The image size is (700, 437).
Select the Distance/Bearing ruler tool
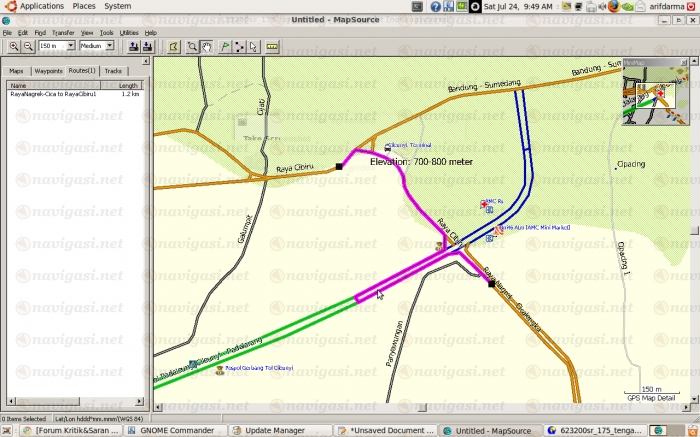click(272, 46)
